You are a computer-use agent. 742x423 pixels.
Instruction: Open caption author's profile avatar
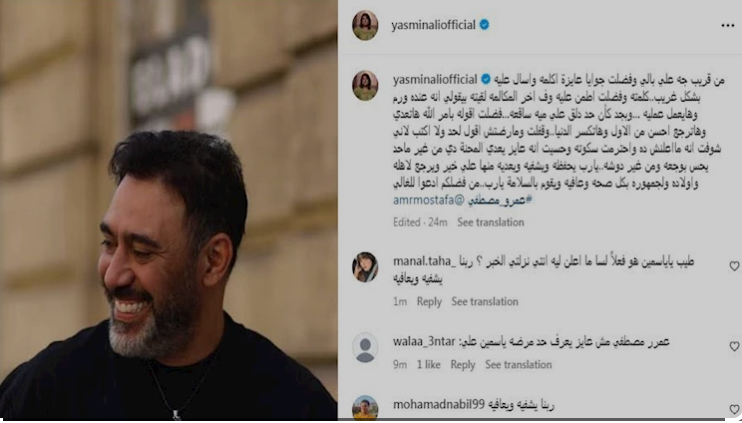click(x=365, y=86)
